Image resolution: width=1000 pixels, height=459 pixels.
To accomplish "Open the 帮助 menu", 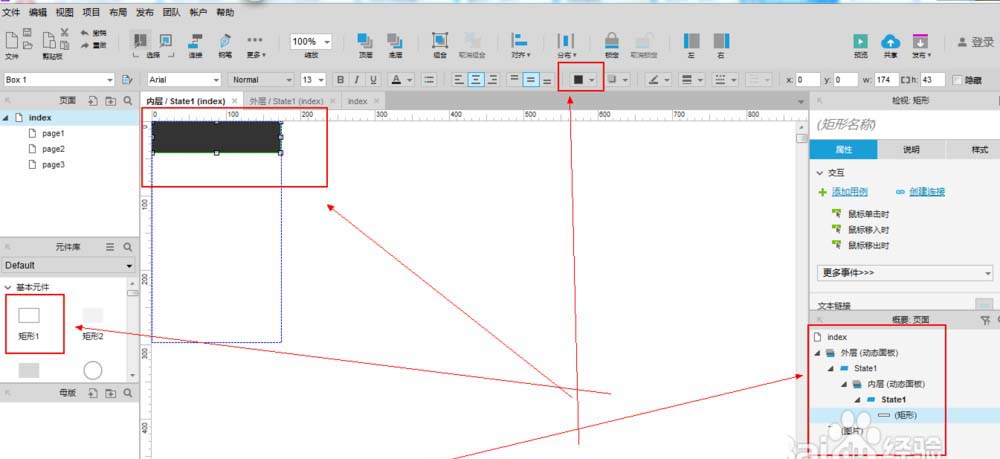I will (224, 12).
